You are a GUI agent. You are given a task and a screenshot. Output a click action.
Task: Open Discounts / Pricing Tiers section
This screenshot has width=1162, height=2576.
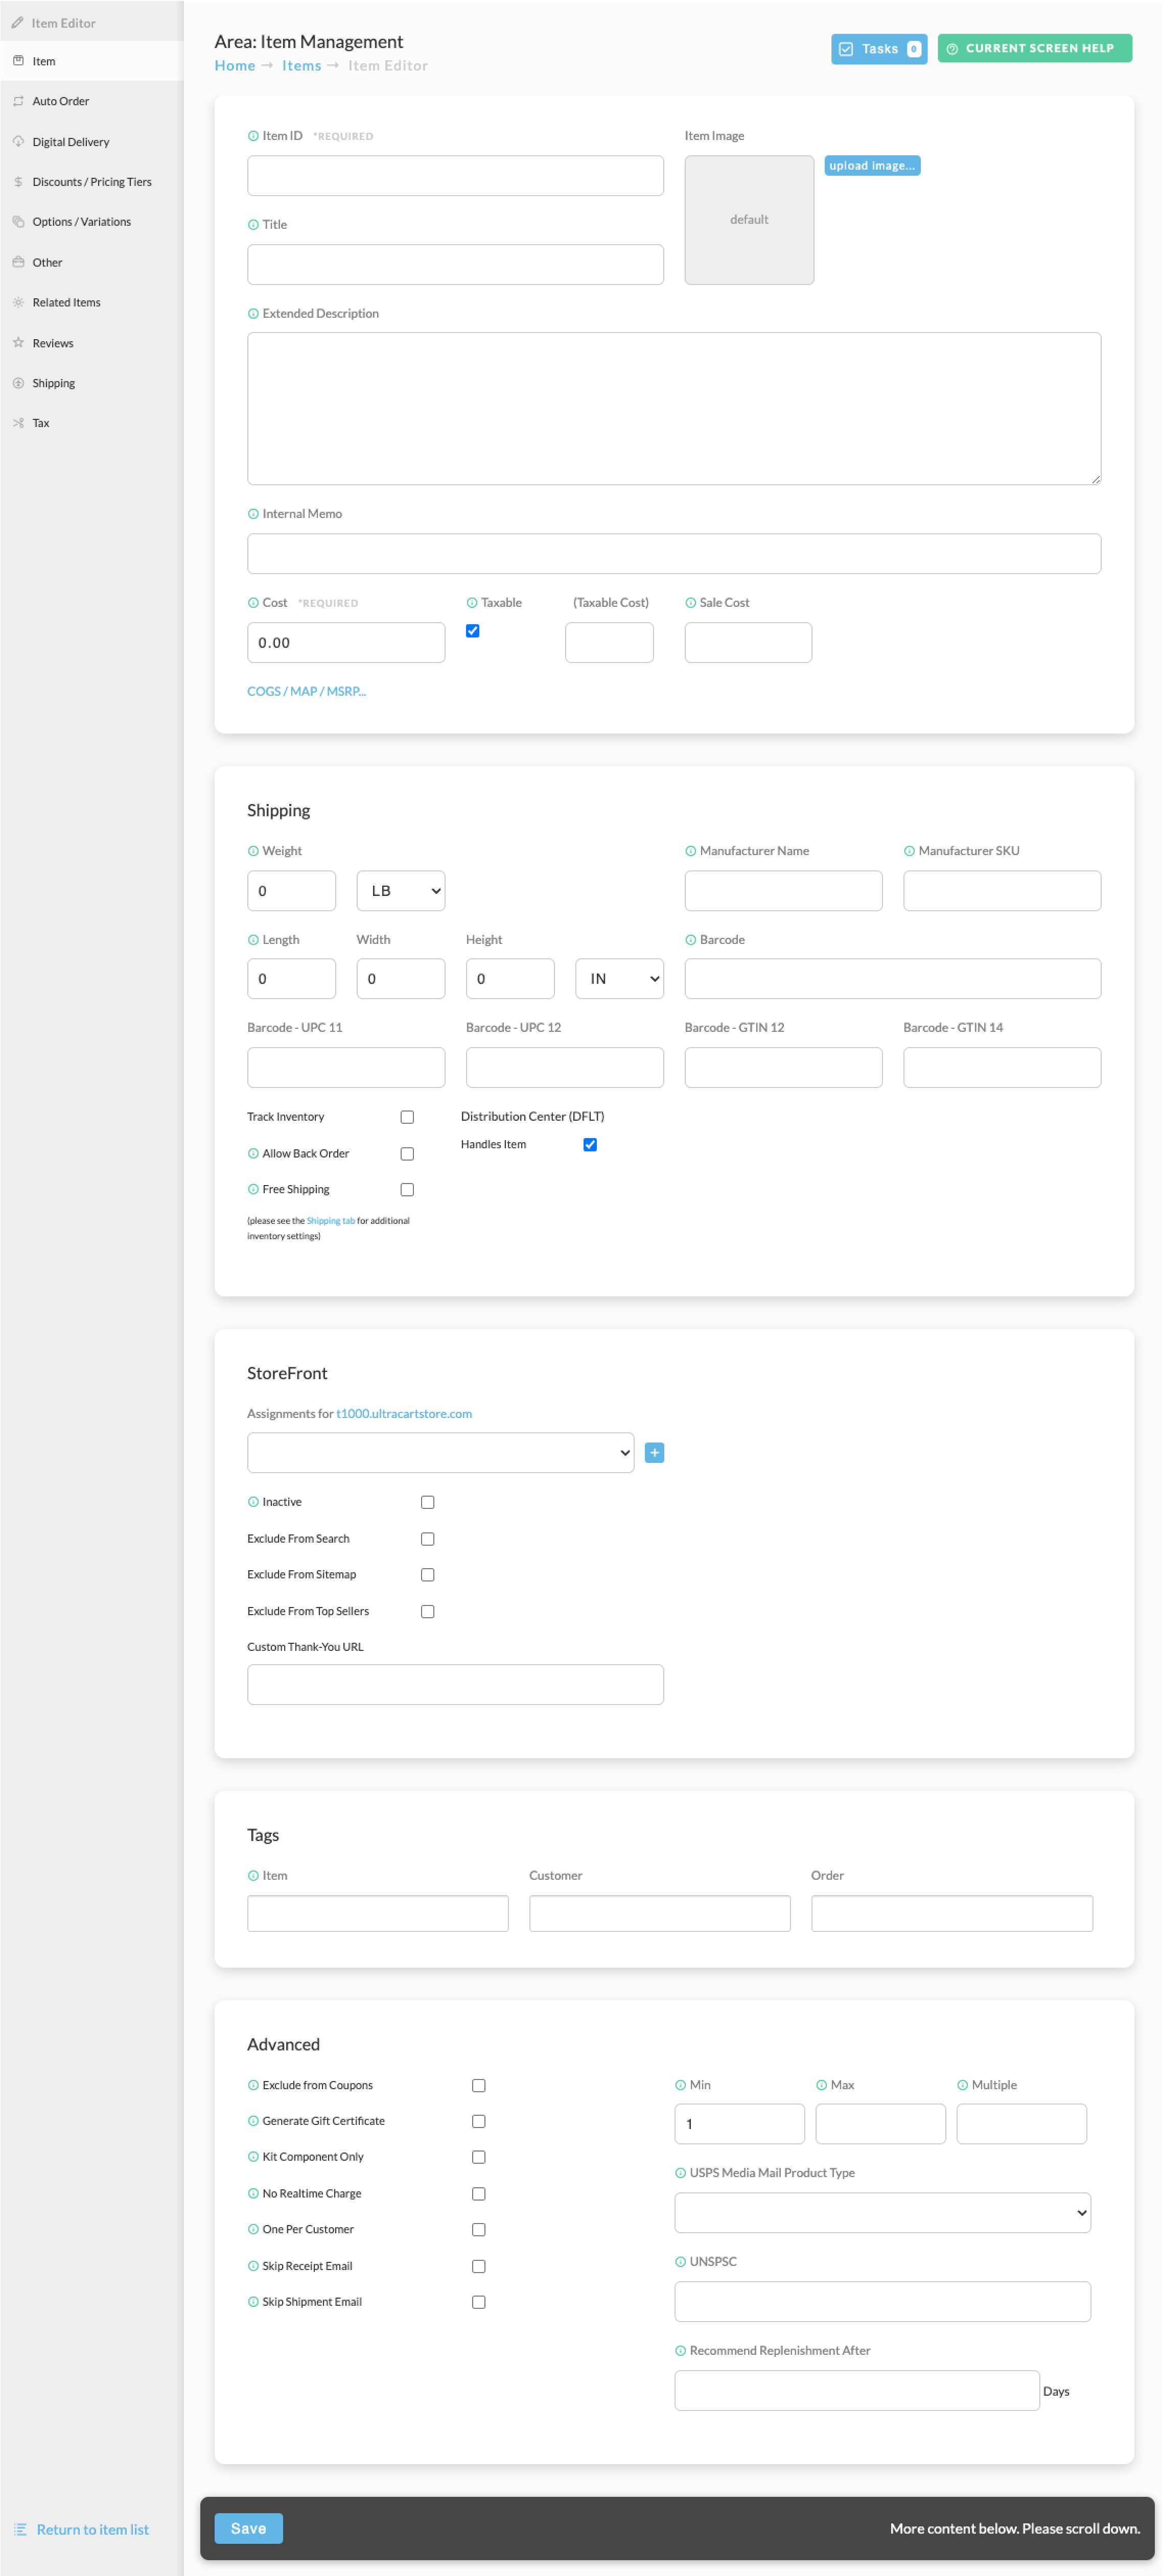[92, 182]
